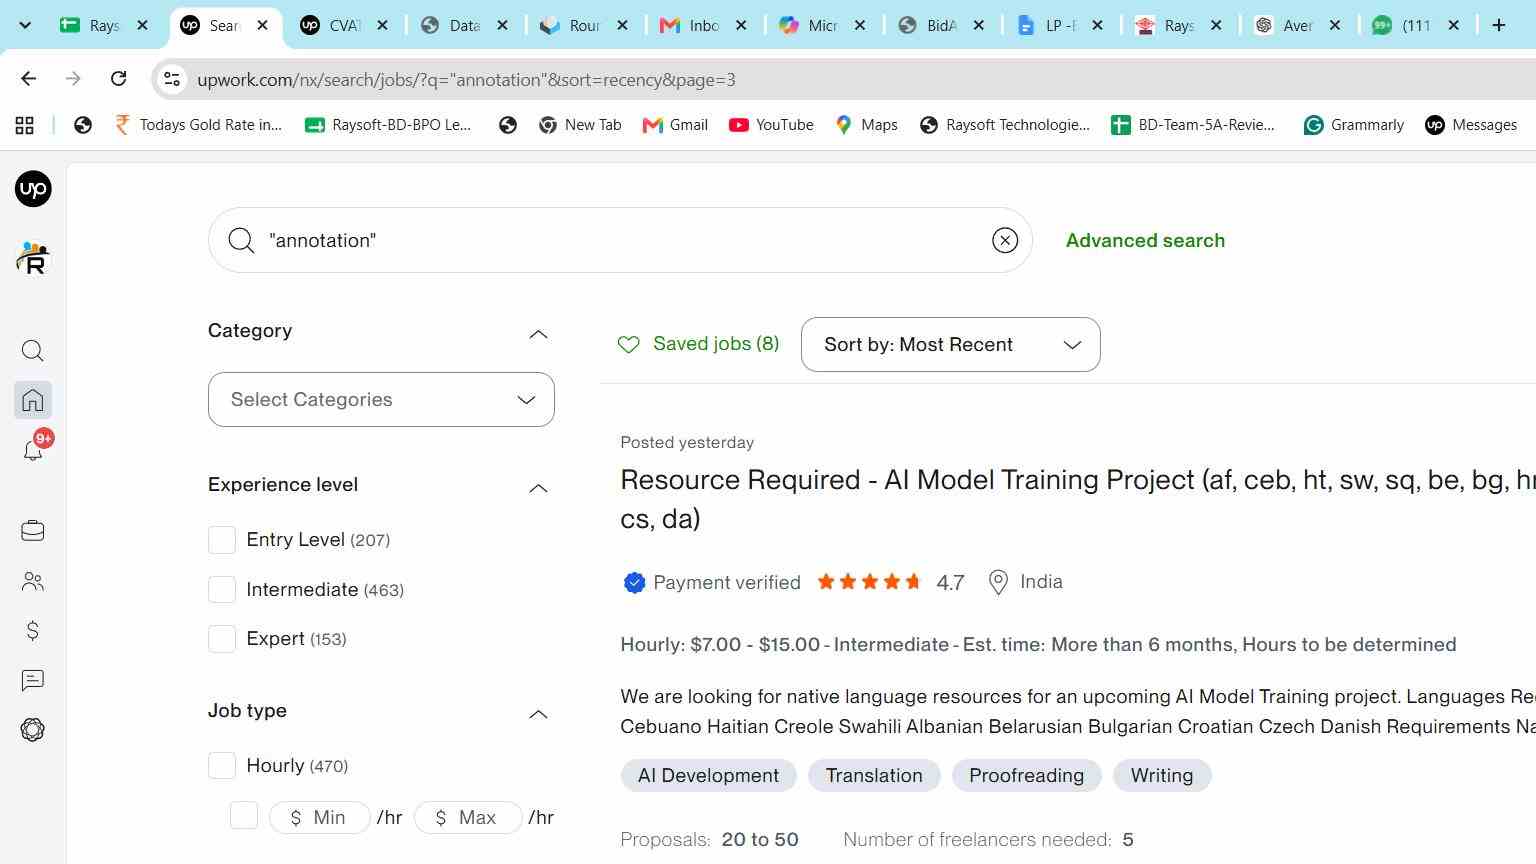Viewport: 1536px width, 864px height.
Task: Open the briefcase jobs sidebar icon
Action: click(33, 531)
